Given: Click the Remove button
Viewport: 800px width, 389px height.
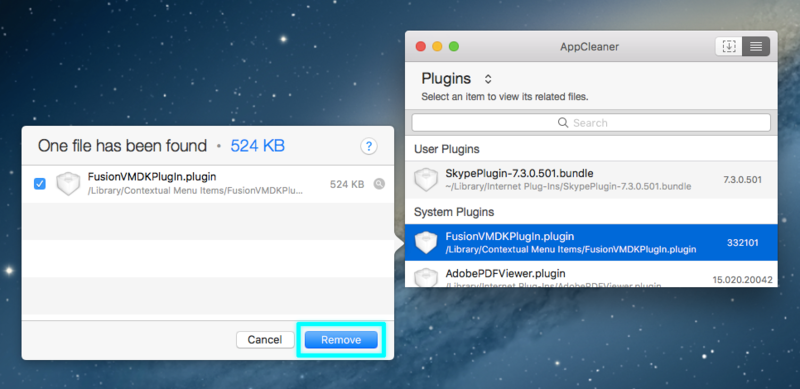Looking at the screenshot, I should tap(341, 340).
